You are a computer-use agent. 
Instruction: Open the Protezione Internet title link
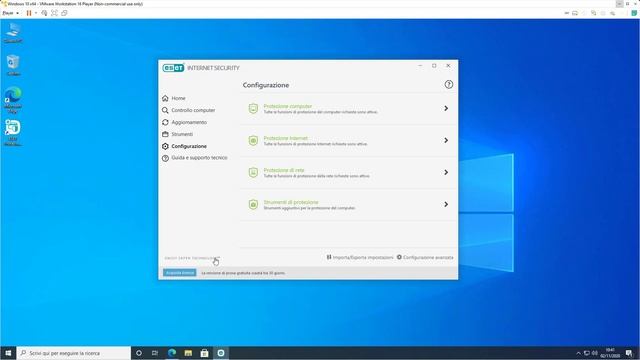point(285,138)
